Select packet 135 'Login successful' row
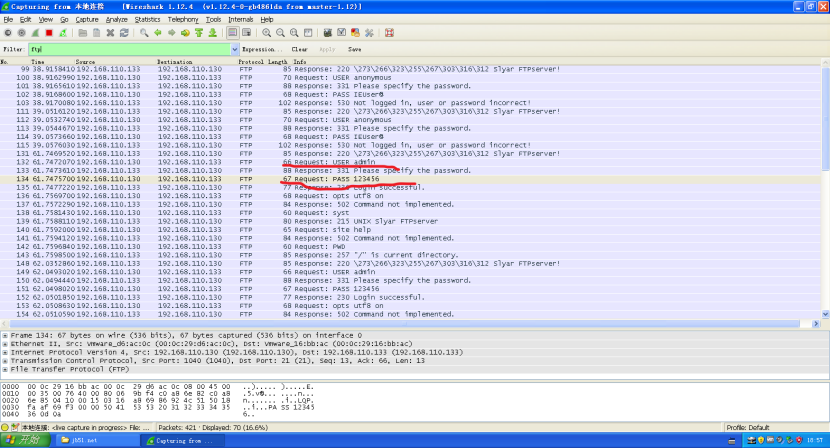The image size is (830, 448). 411,187
